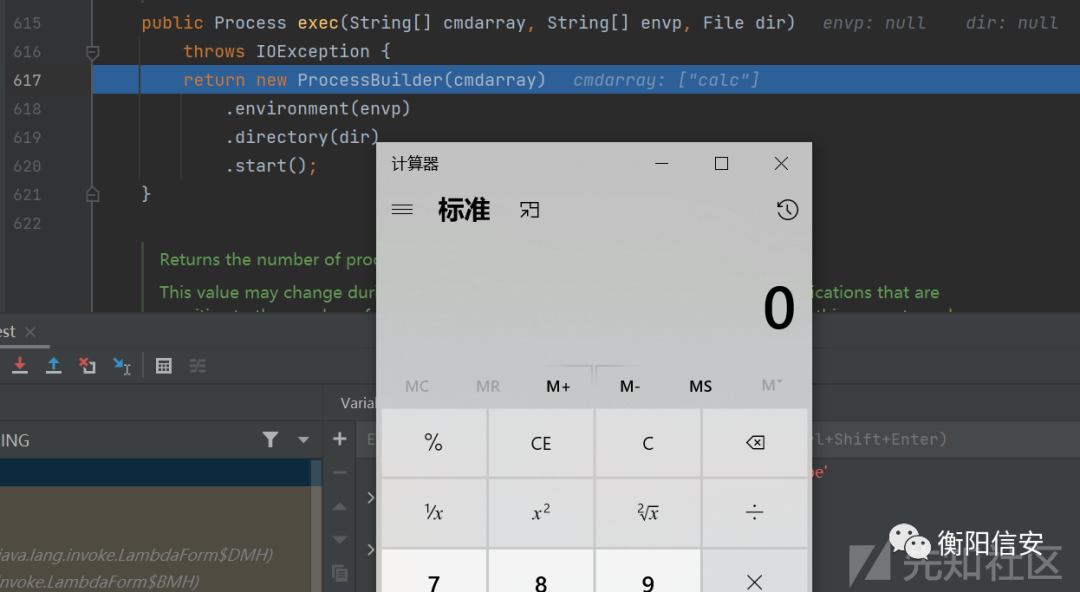Close the debug session tab ending in 'est'

pyautogui.click(x=30, y=332)
